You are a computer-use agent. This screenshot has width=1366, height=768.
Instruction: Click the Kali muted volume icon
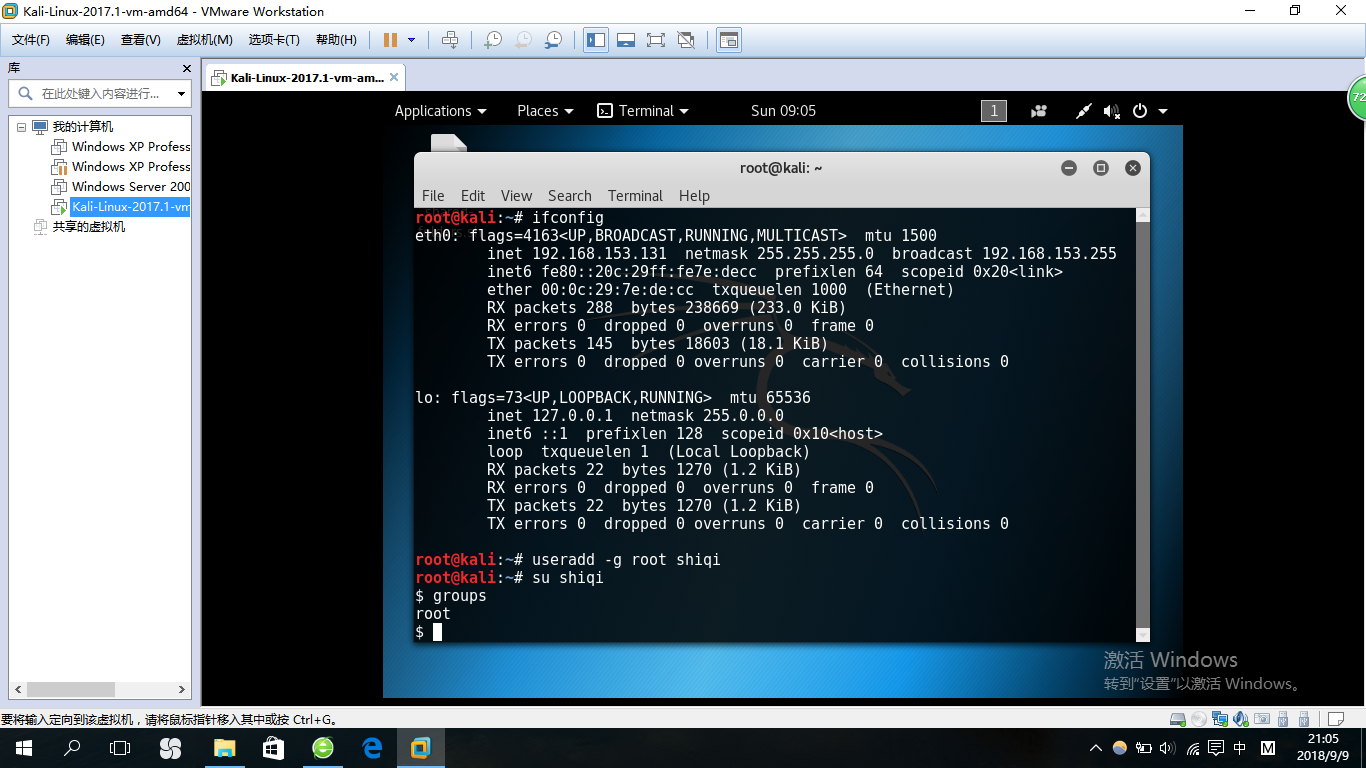pyautogui.click(x=1111, y=111)
